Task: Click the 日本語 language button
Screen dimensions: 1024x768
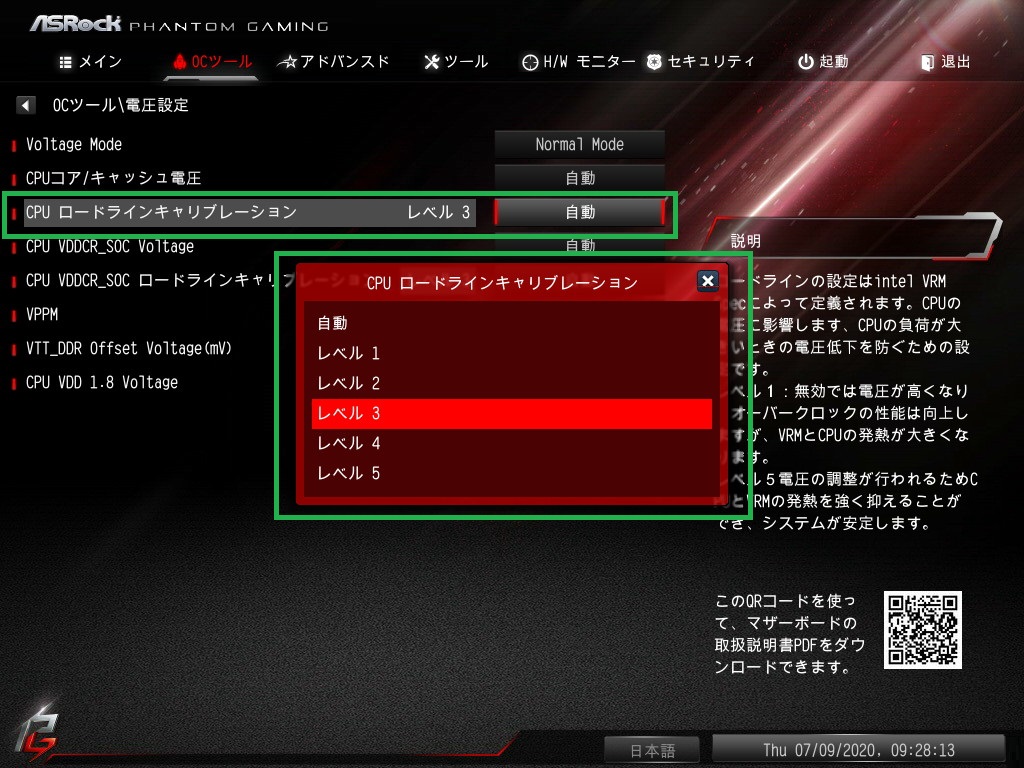Action: (x=652, y=750)
